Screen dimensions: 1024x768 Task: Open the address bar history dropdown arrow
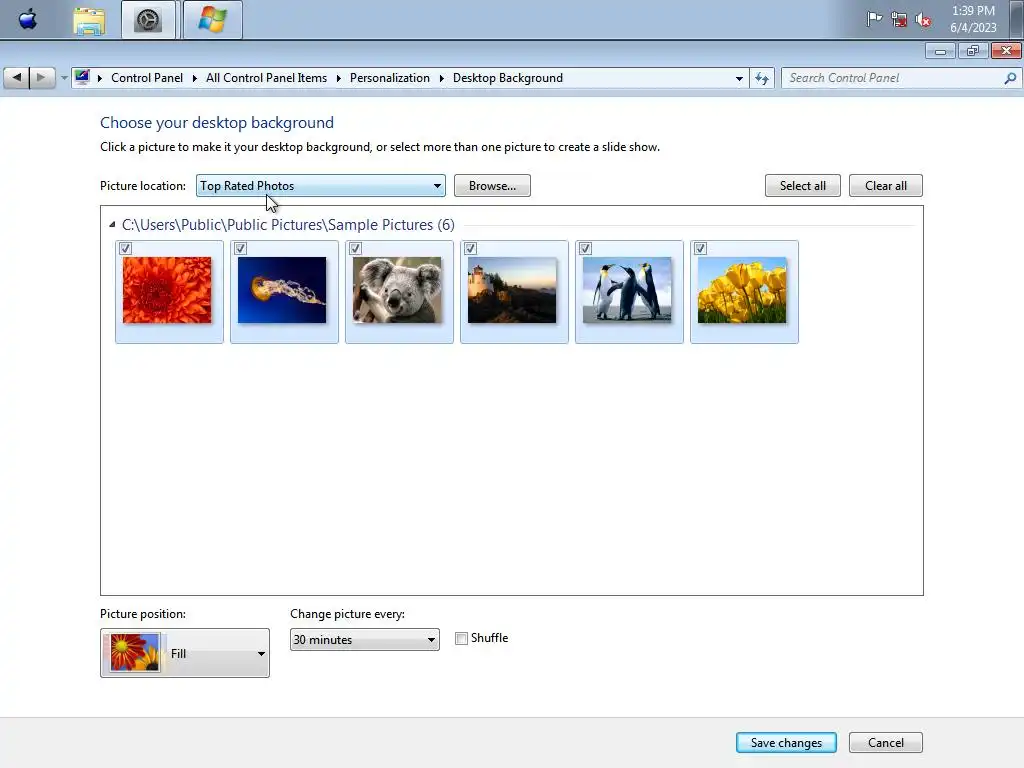(739, 78)
